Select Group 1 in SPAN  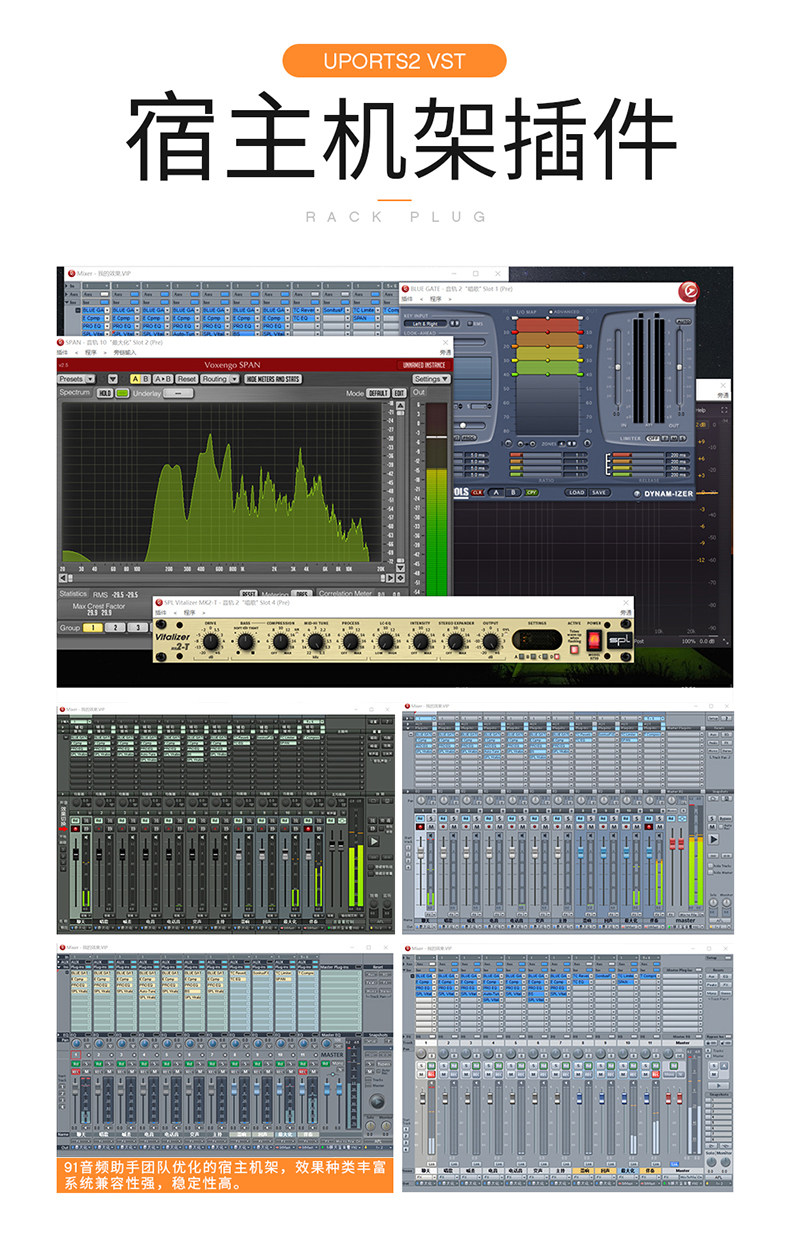pyautogui.click(x=92, y=627)
